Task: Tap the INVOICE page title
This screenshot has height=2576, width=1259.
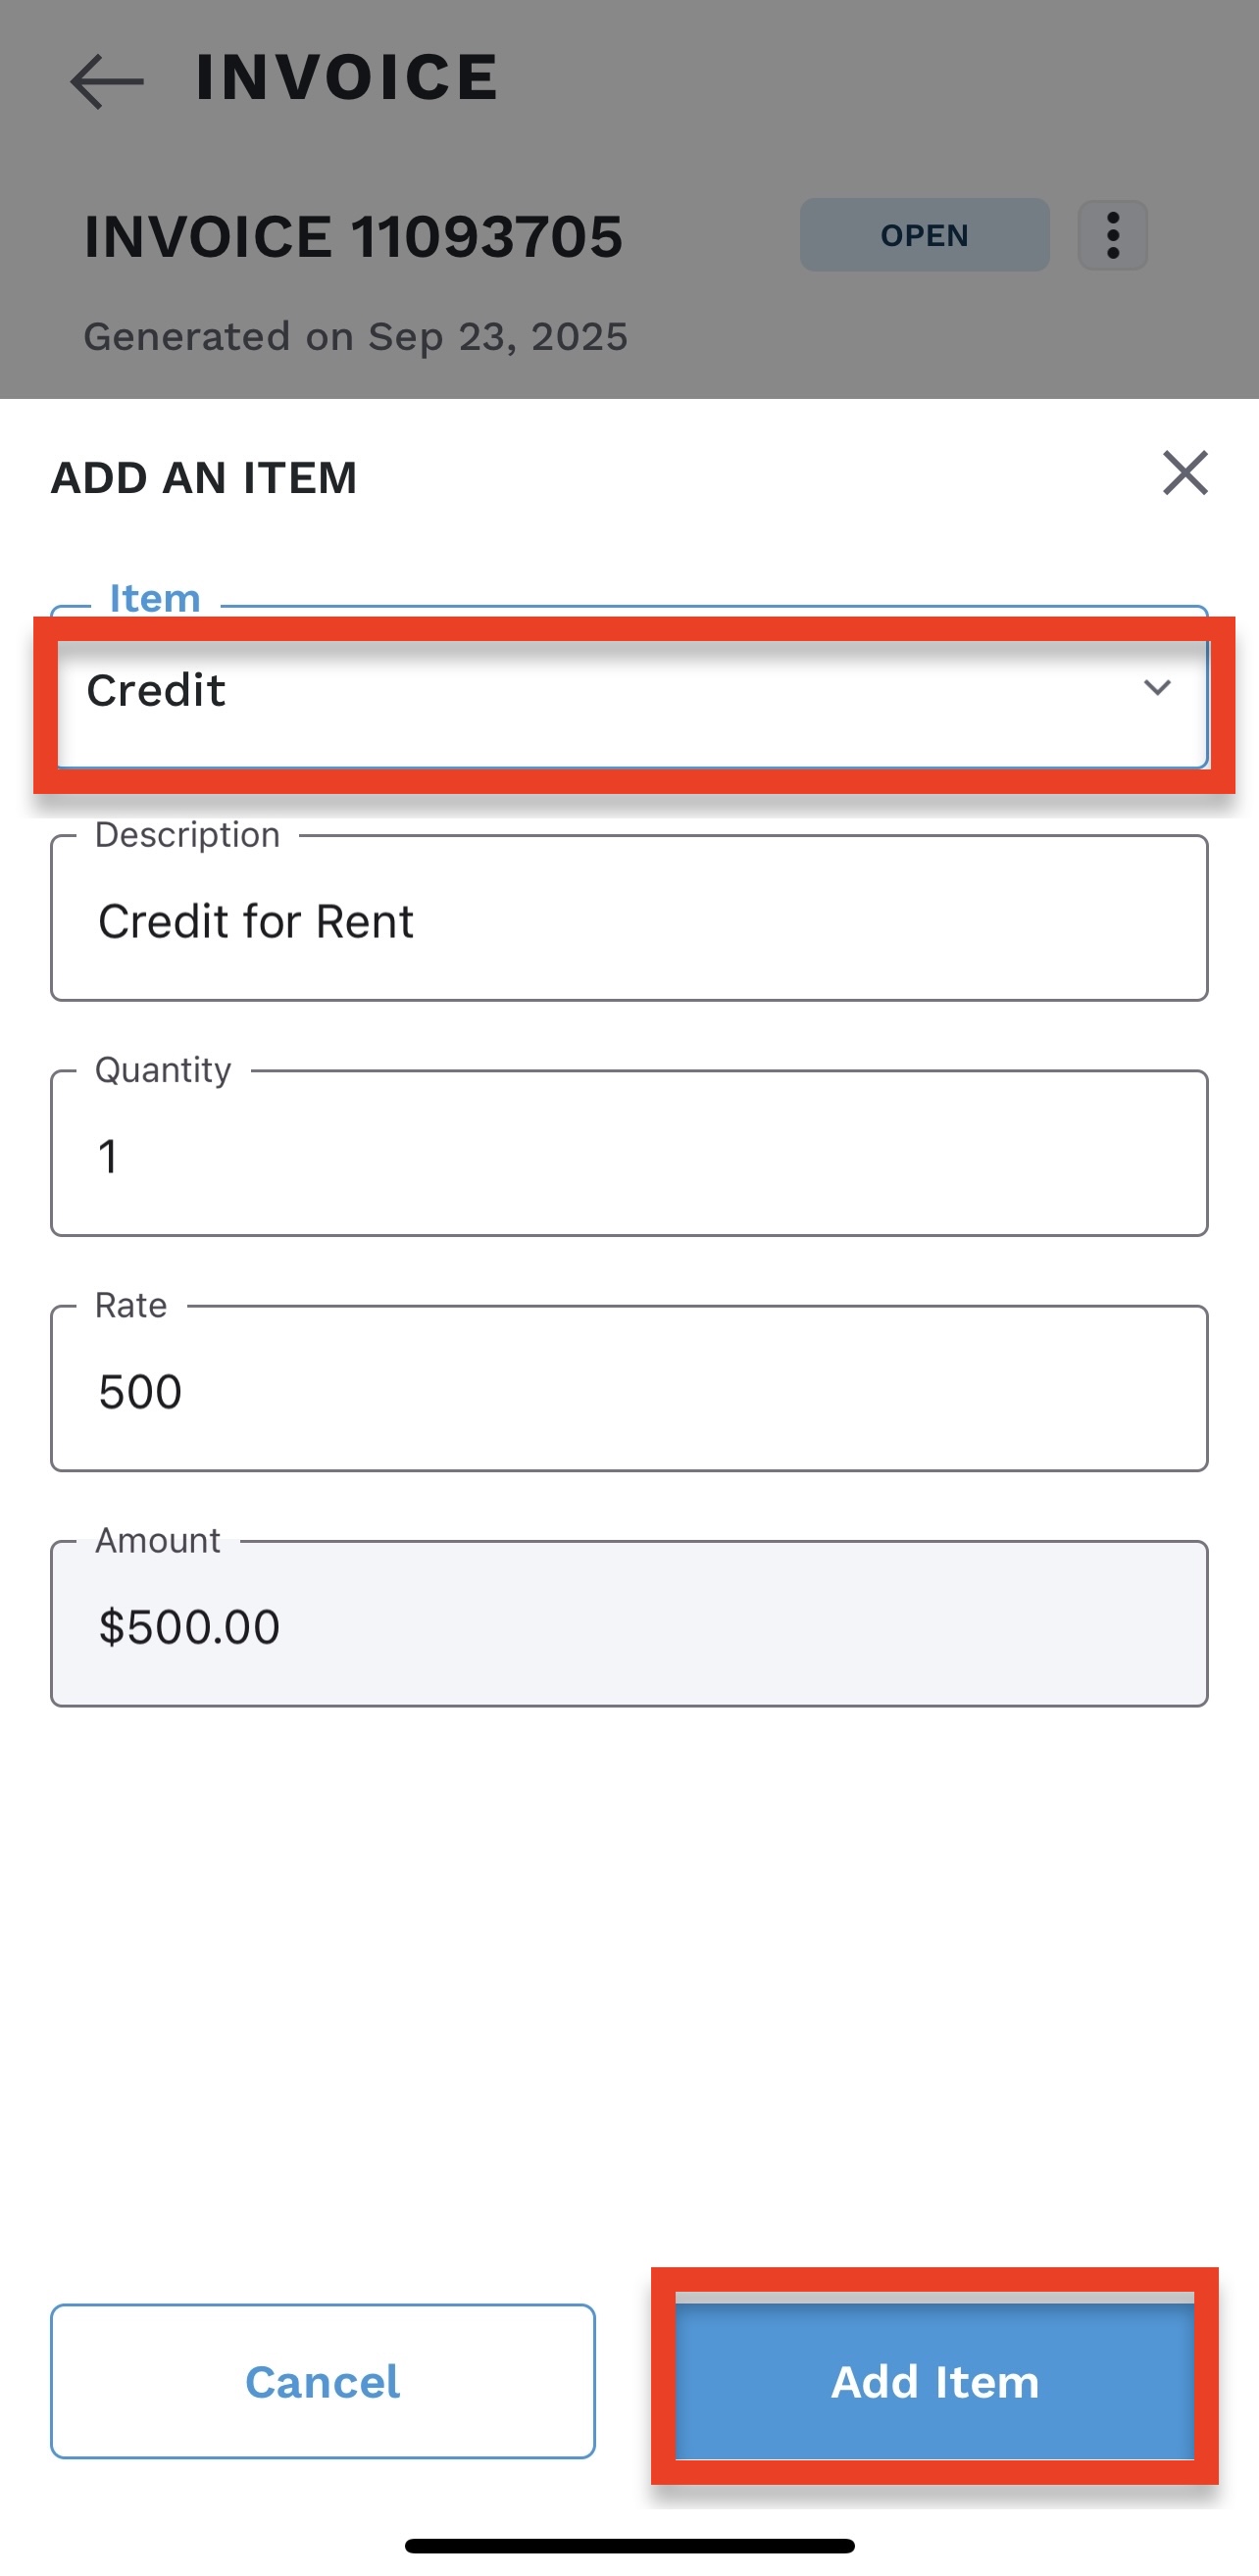Action: pyautogui.click(x=347, y=78)
